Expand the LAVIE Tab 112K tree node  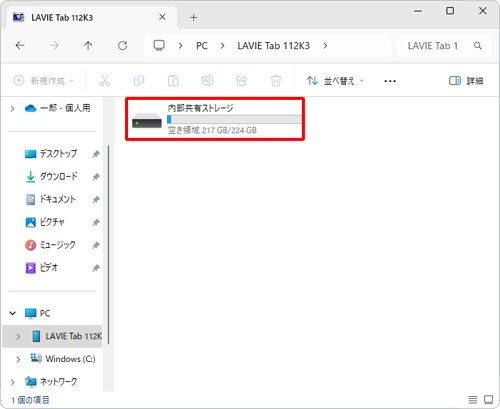(x=18, y=337)
